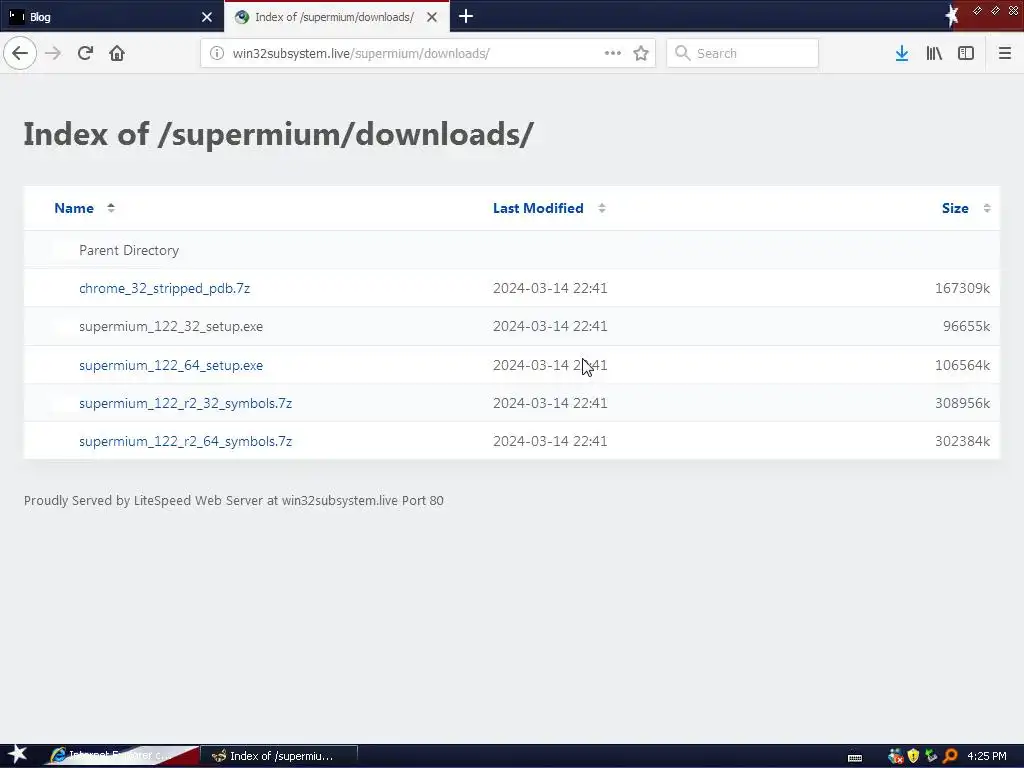Click the LiteSpeed Web Server footer text
1024x768 pixels.
point(234,500)
